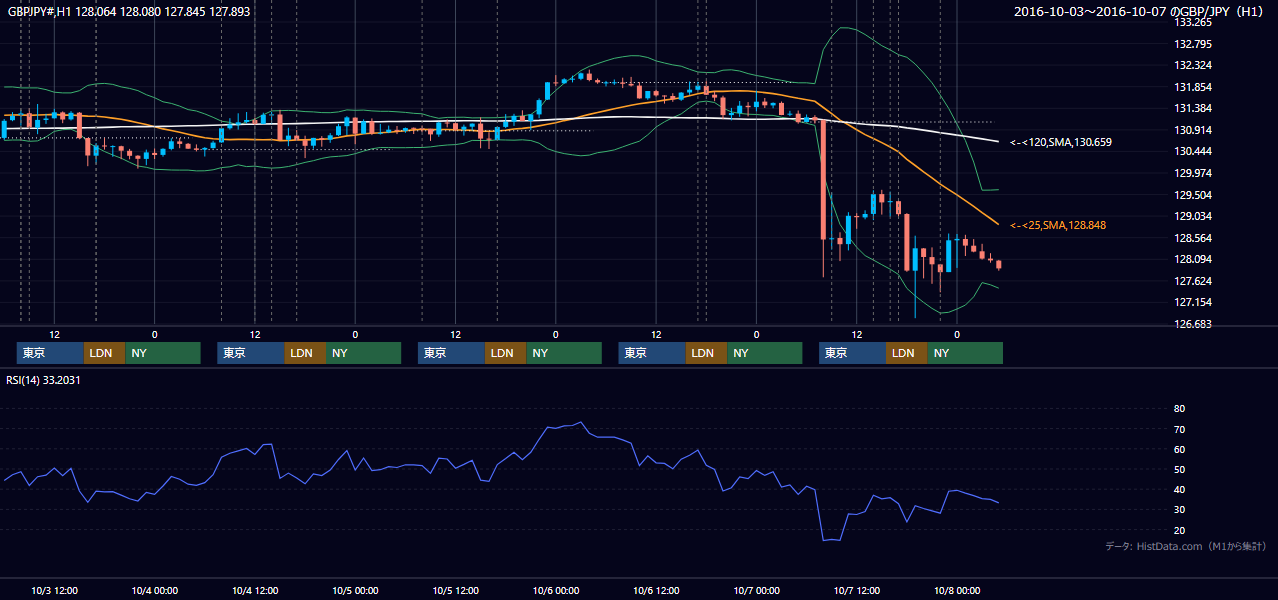Click the 10/4 00:00 date label

[x=155, y=591]
